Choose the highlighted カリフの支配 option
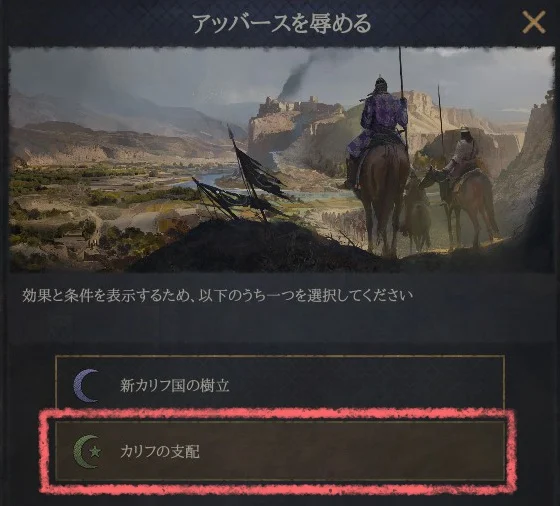560x506 pixels. 280,451
